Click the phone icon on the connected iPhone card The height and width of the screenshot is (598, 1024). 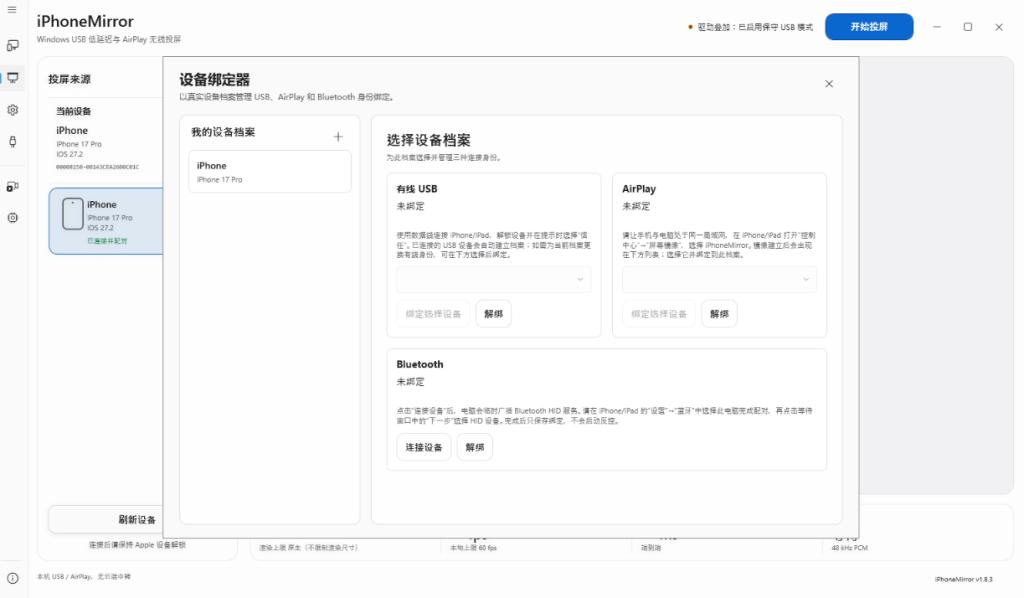[72, 214]
